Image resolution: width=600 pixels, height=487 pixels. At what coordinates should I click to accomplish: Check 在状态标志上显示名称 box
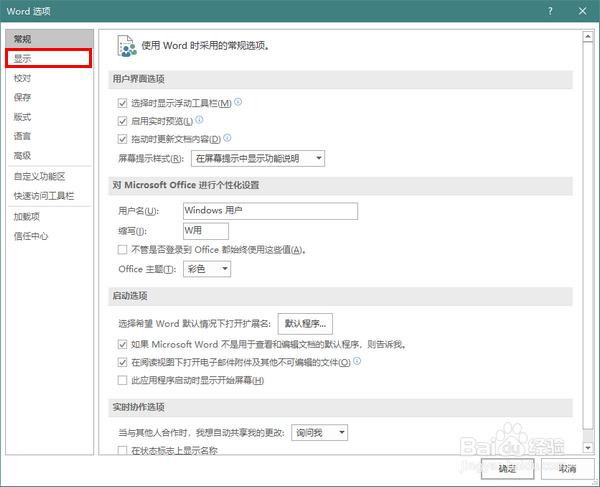(122, 450)
